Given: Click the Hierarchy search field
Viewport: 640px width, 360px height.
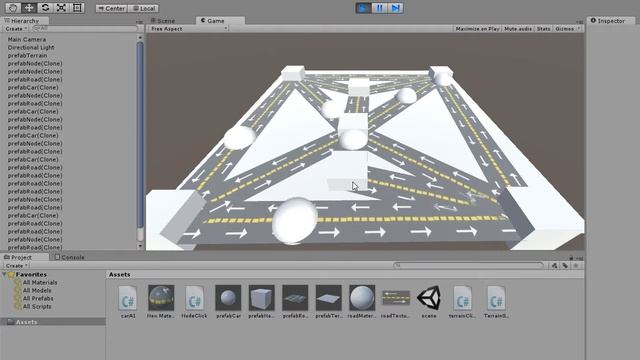Looking at the screenshot, I should pyautogui.click(x=85, y=29).
